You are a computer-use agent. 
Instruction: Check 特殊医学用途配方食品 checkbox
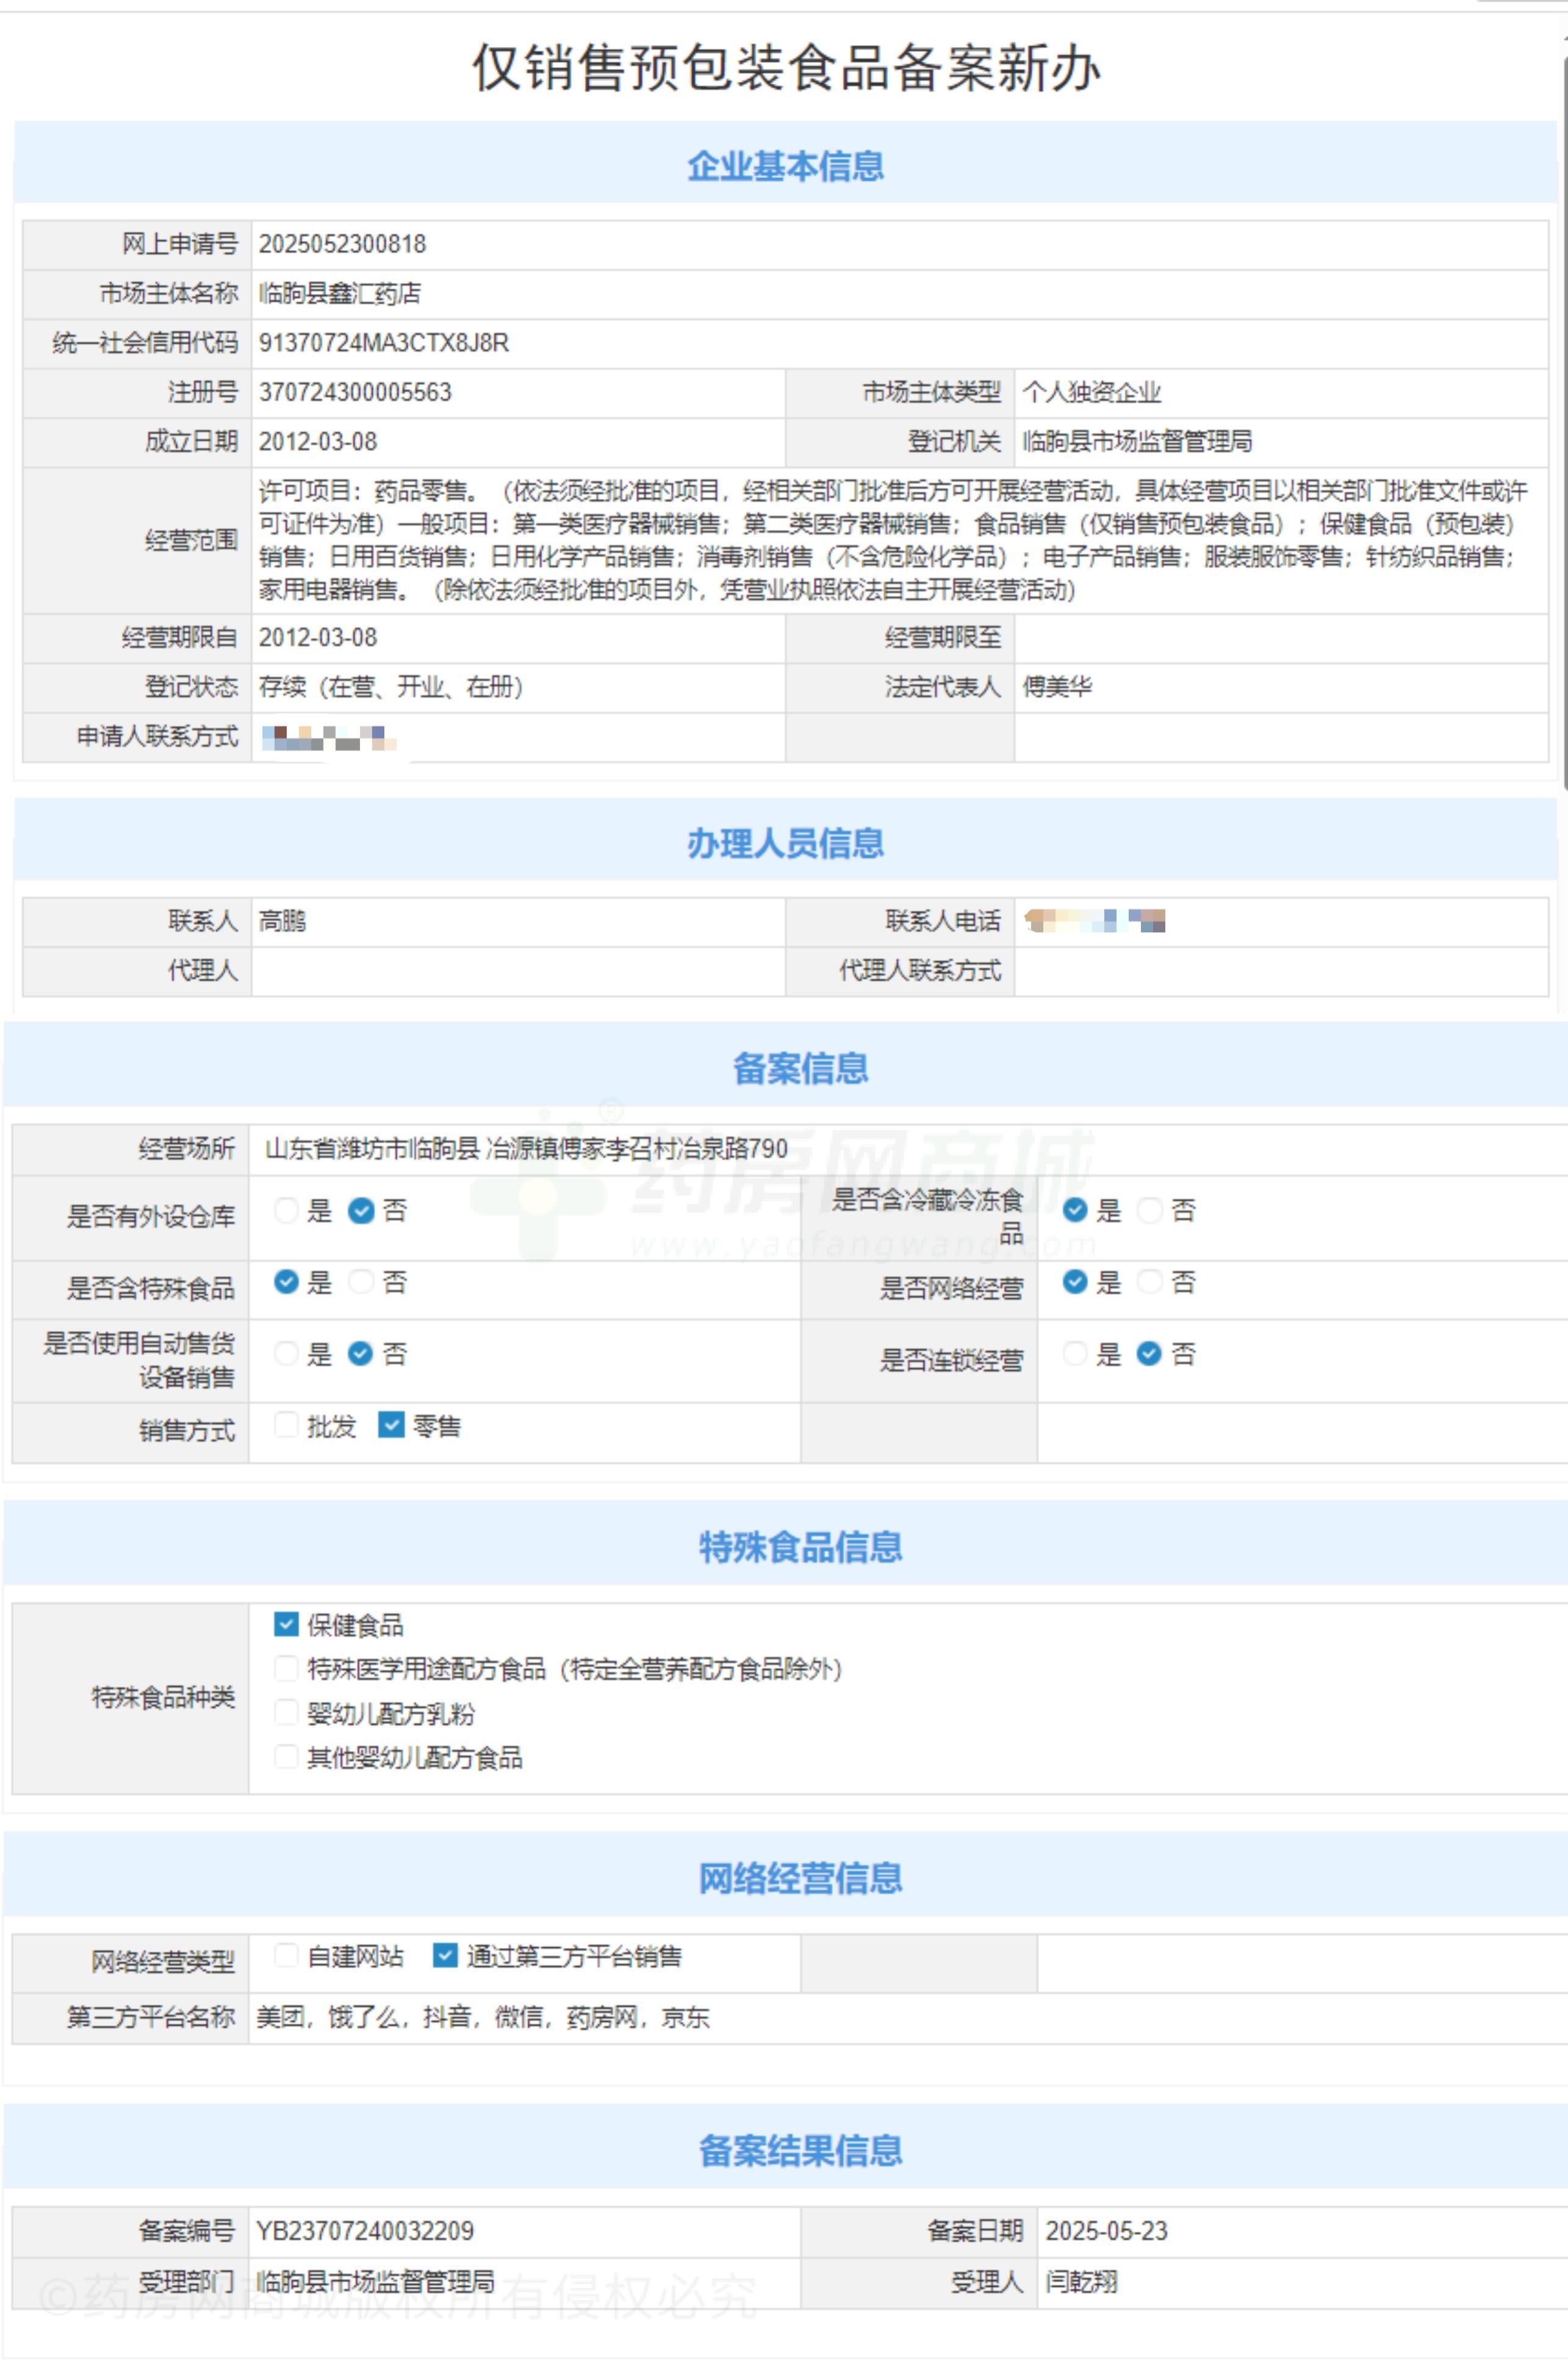click(x=286, y=1668)
